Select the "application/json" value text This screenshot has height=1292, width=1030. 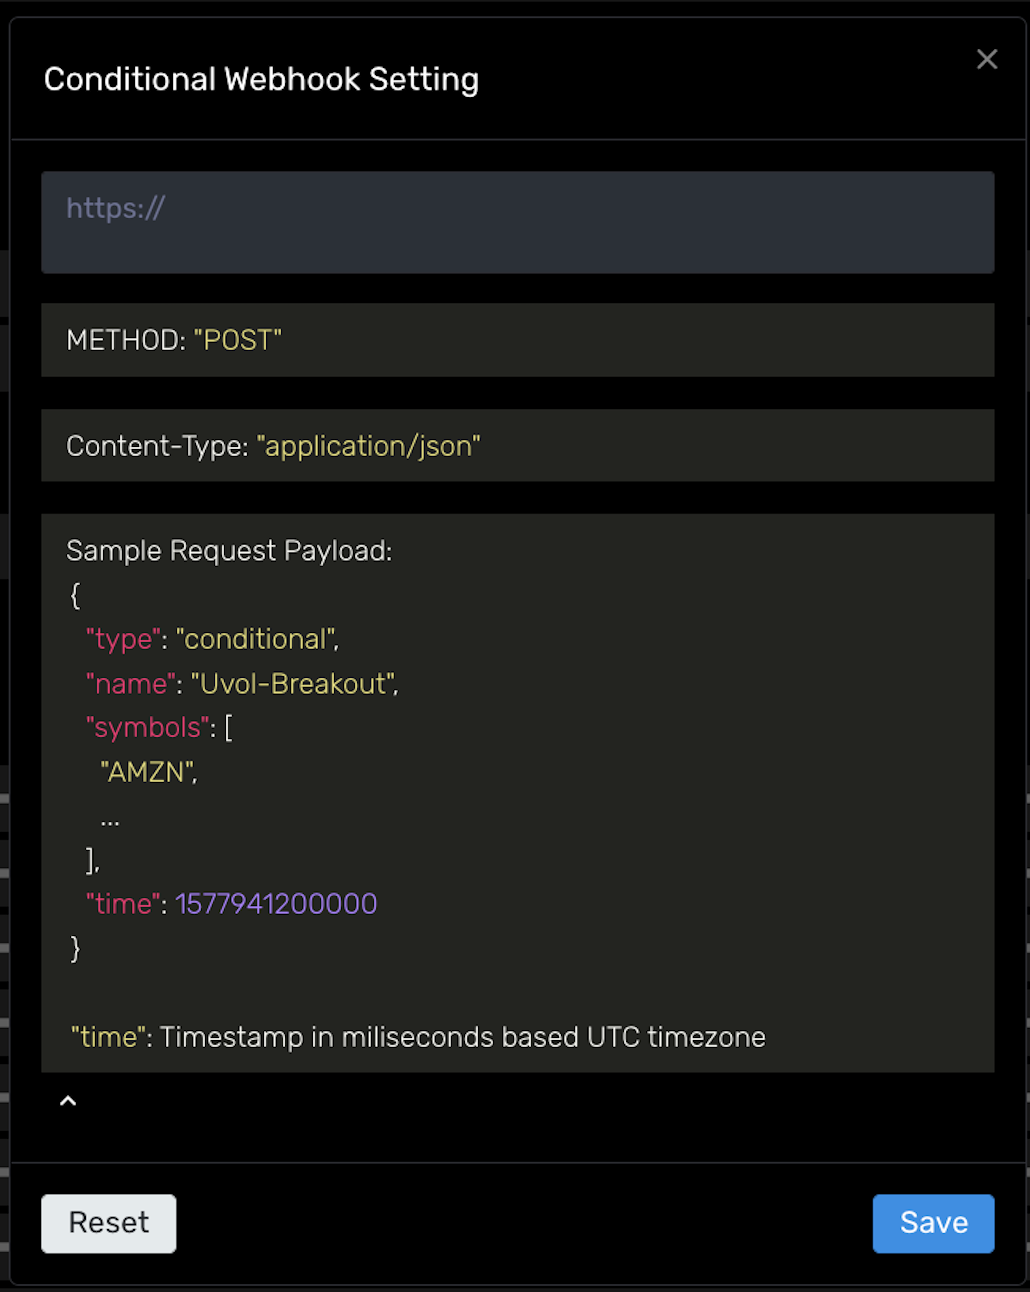(368, 446)
